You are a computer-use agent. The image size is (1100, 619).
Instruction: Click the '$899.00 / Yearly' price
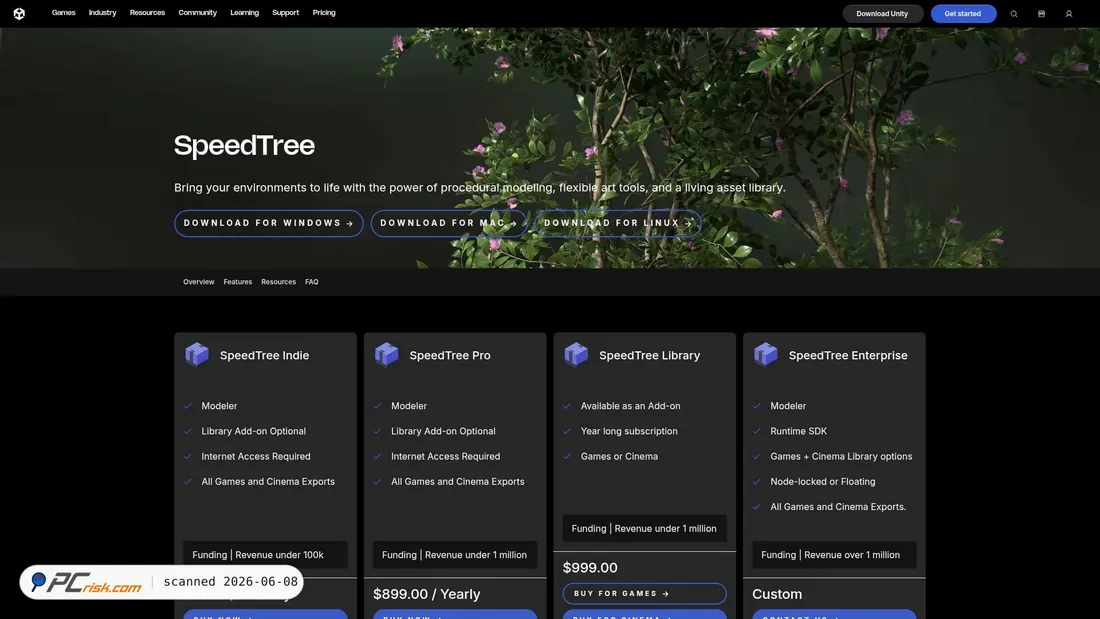tap(427, 594)
